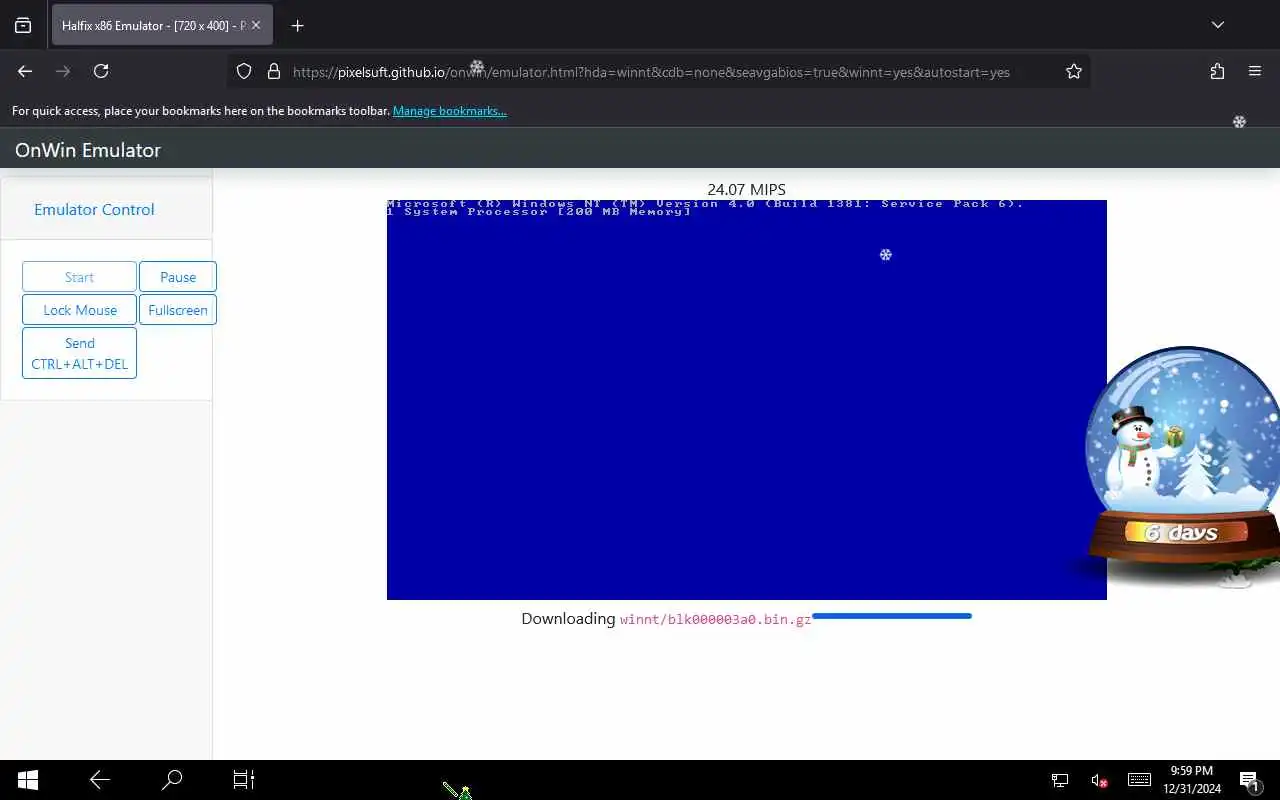The width and height of the screenshot is (1280, 800).
Task: Close the Halfix x86 Emulator tab
Action: tap(256, 26)
